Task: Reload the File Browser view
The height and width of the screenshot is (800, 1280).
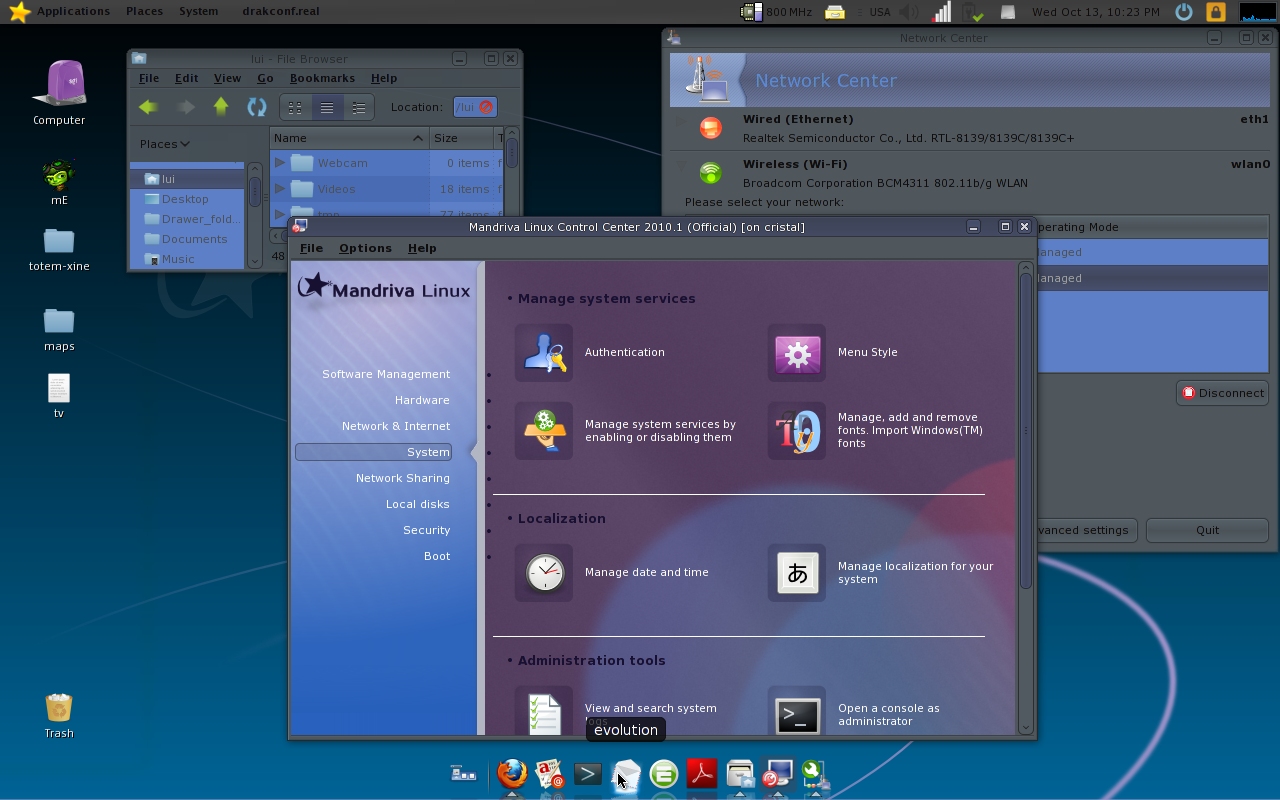Action: click(257, 107)
